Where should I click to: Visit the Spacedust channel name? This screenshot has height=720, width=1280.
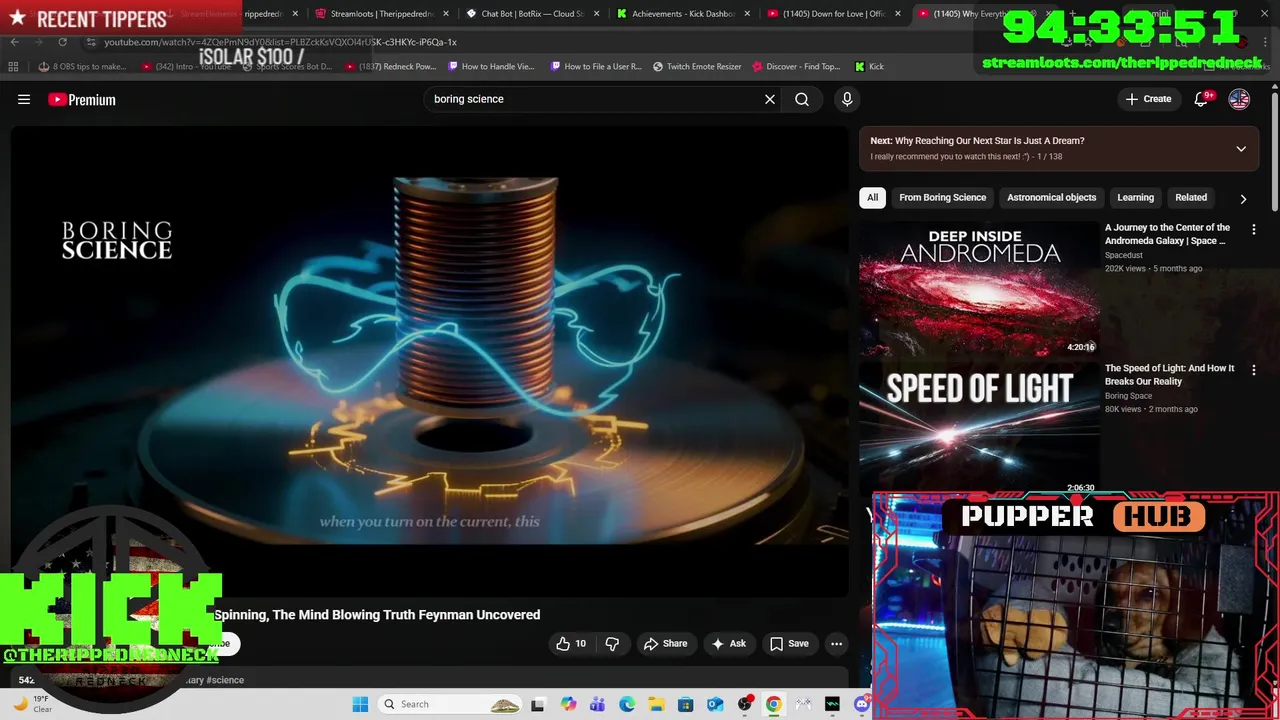click(1124, 255)
